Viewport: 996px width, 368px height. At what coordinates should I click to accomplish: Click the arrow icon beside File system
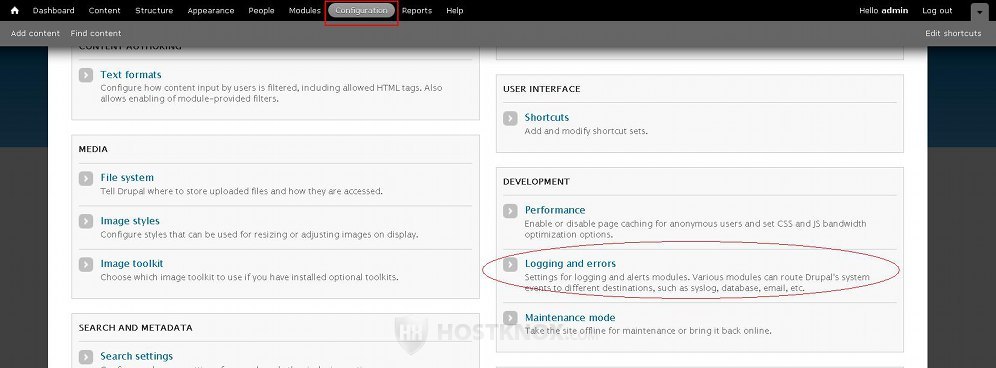coord(86,178)
